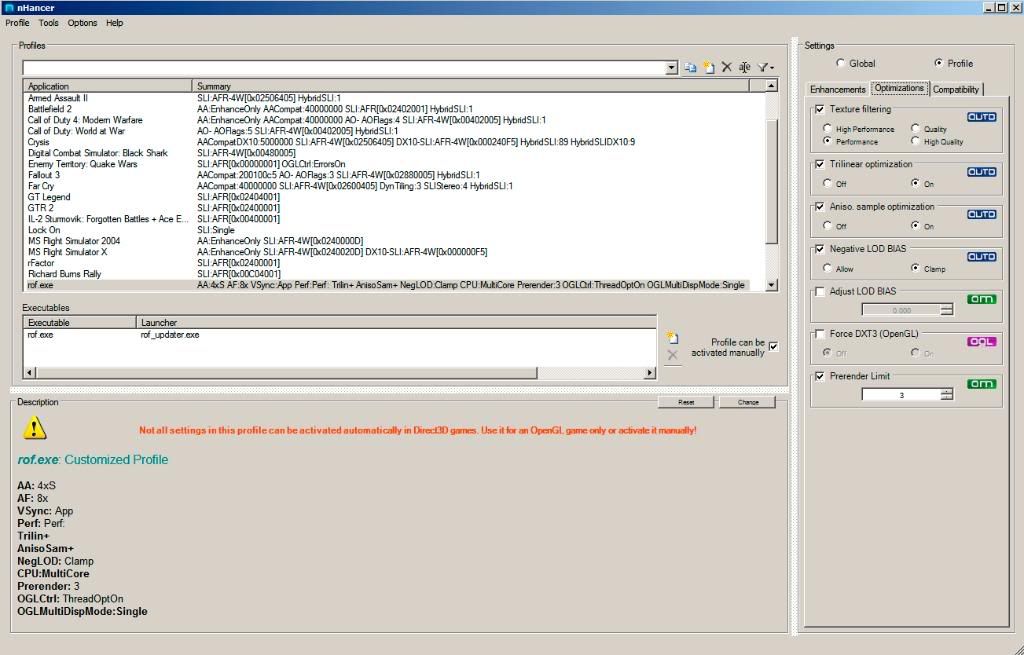Select the Optimizations tab
Screen dimensions: 1024x655
pyautogui.click(x=899, y=88)
